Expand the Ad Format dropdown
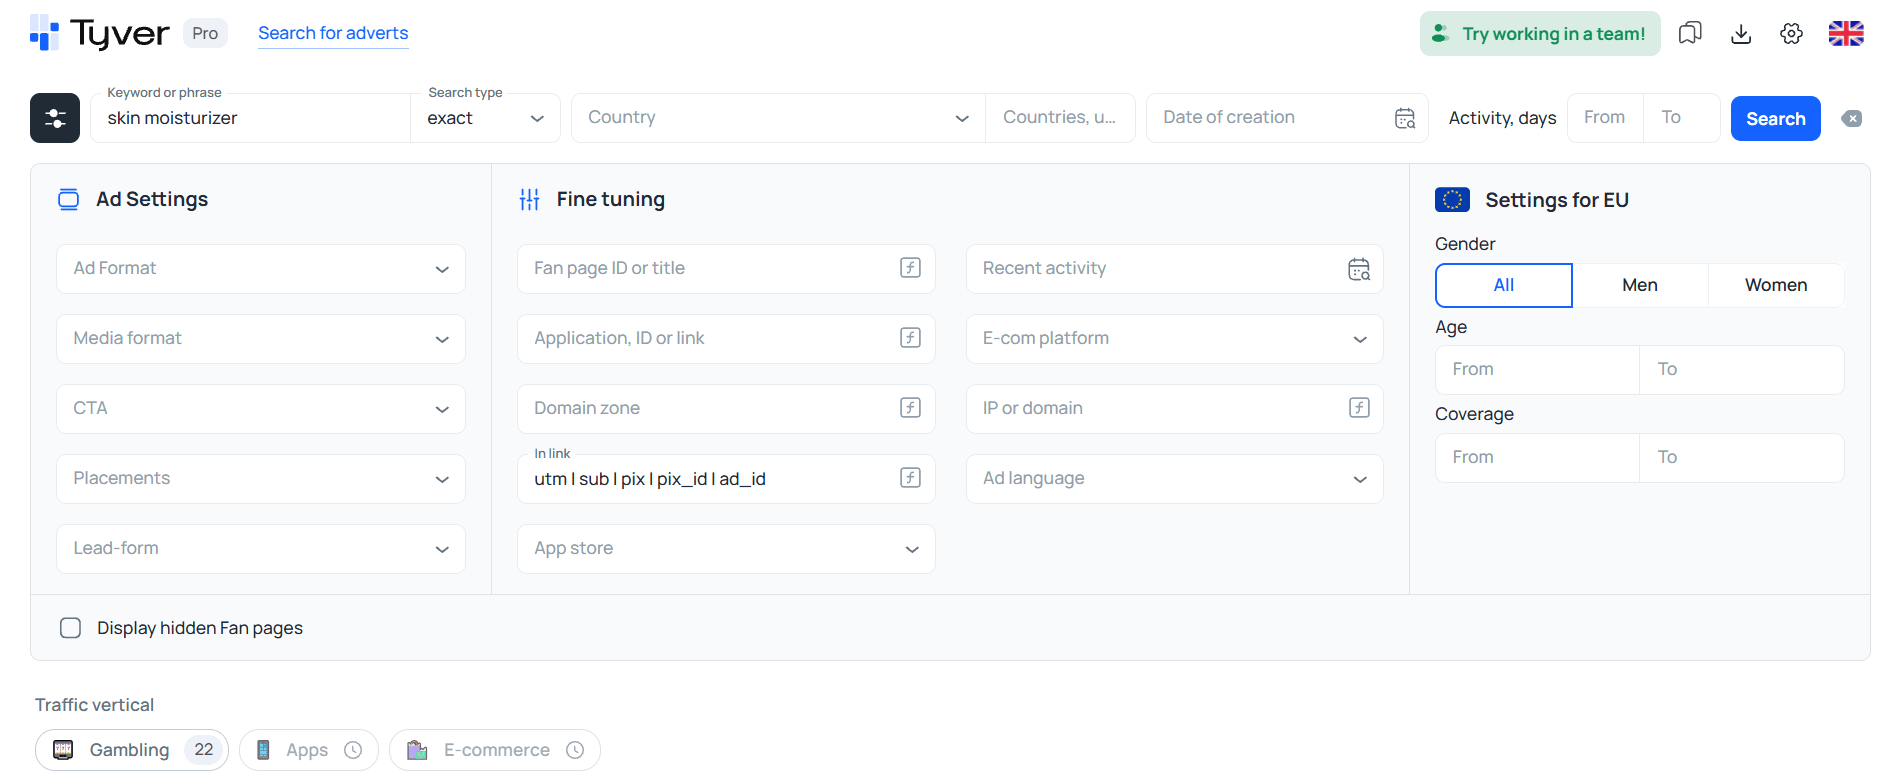 (x=261, y=269)
